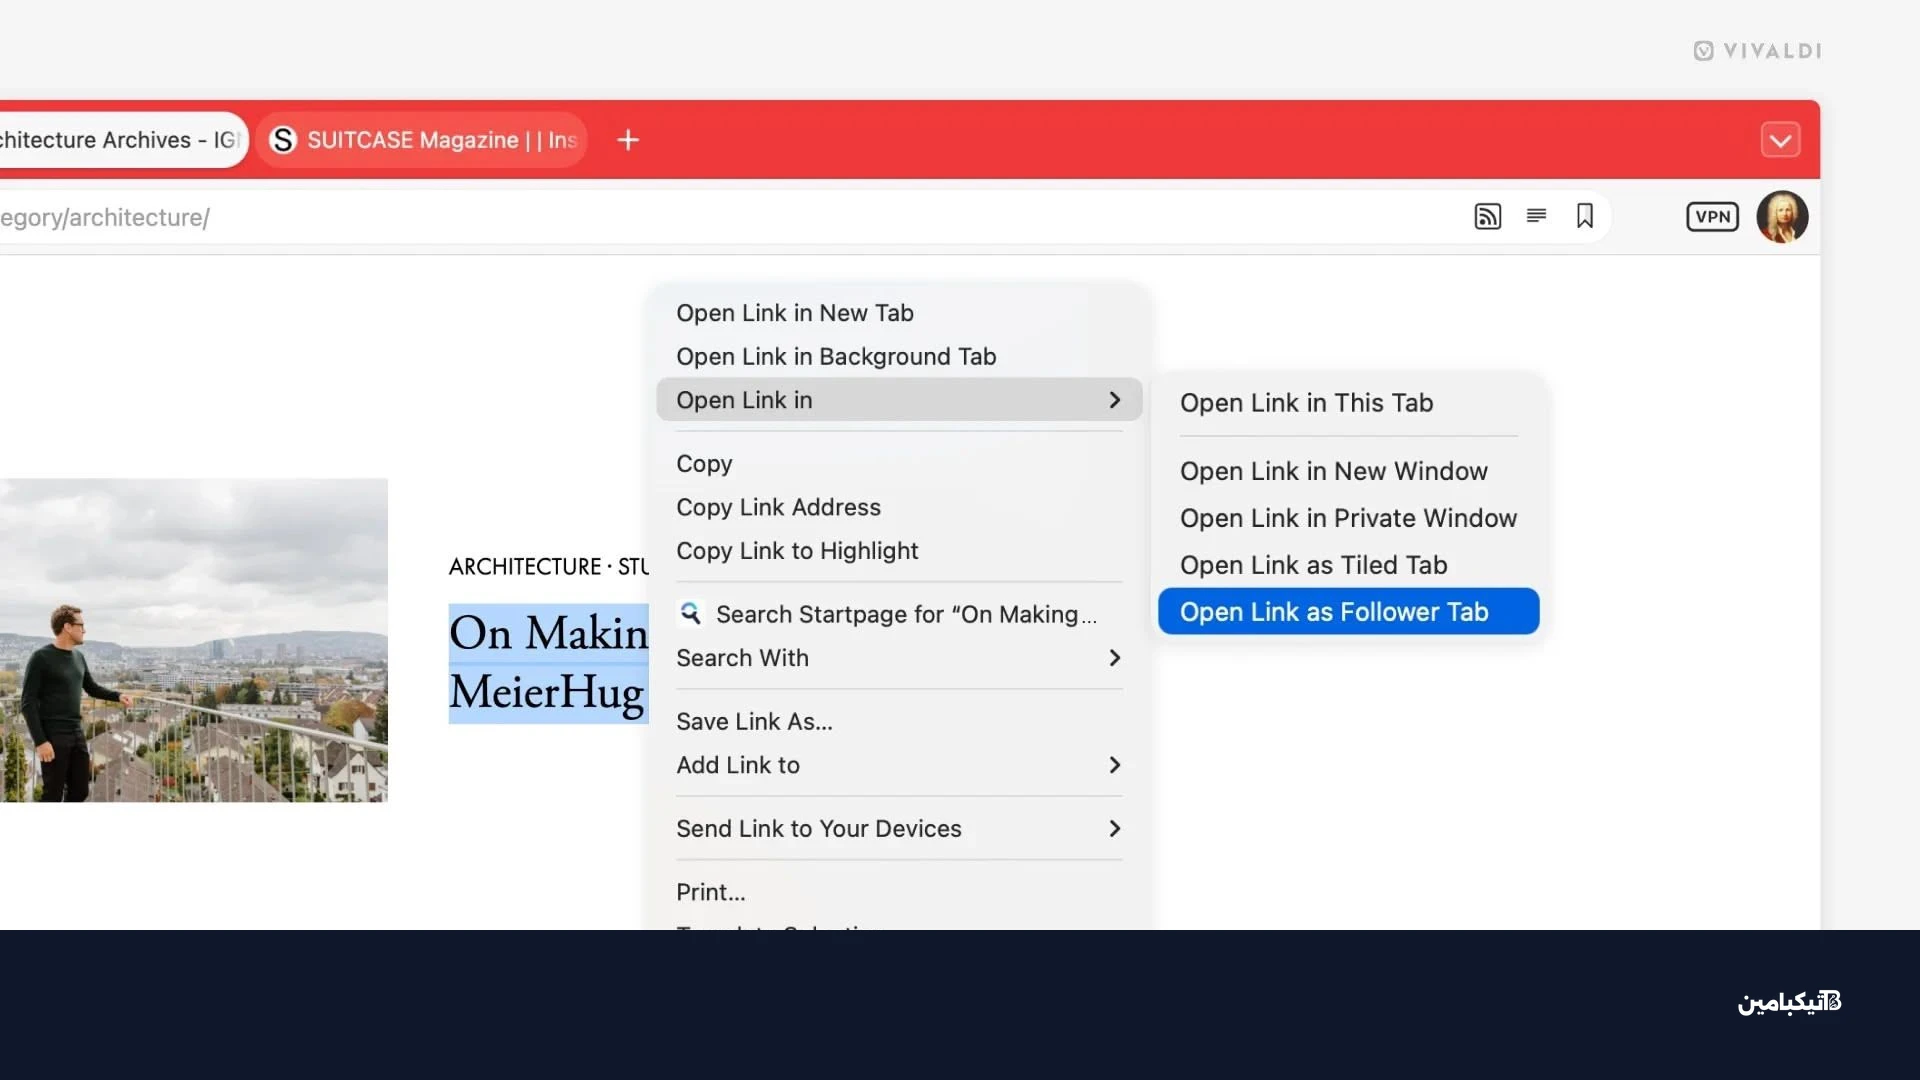Open the user profile avatar
The image size is (1920, 1080).
pos(1782,216)
